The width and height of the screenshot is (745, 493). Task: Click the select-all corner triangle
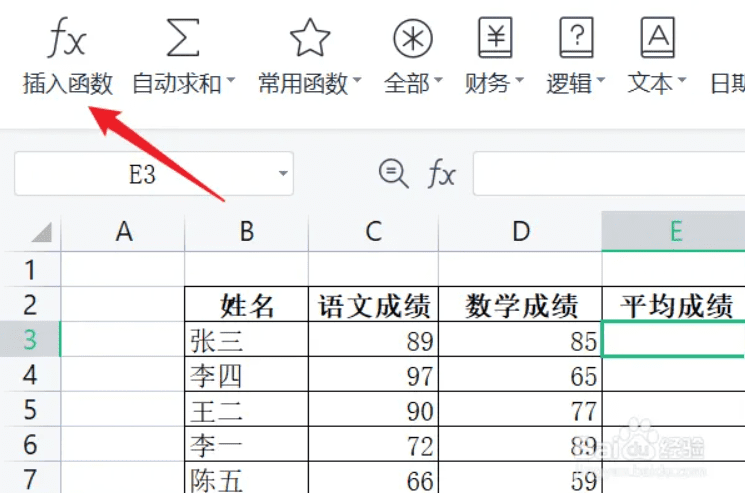[40, 233]
